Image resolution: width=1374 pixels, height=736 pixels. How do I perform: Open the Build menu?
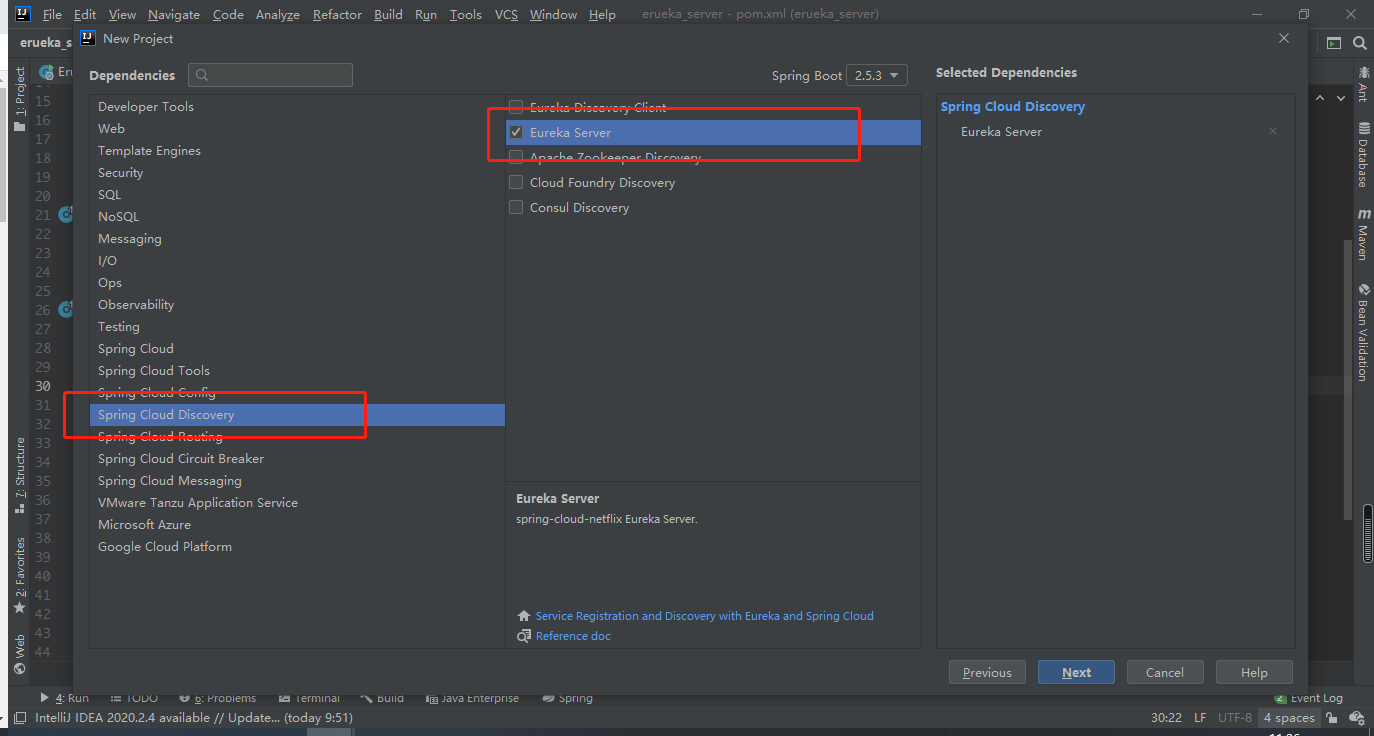point(388,14)
